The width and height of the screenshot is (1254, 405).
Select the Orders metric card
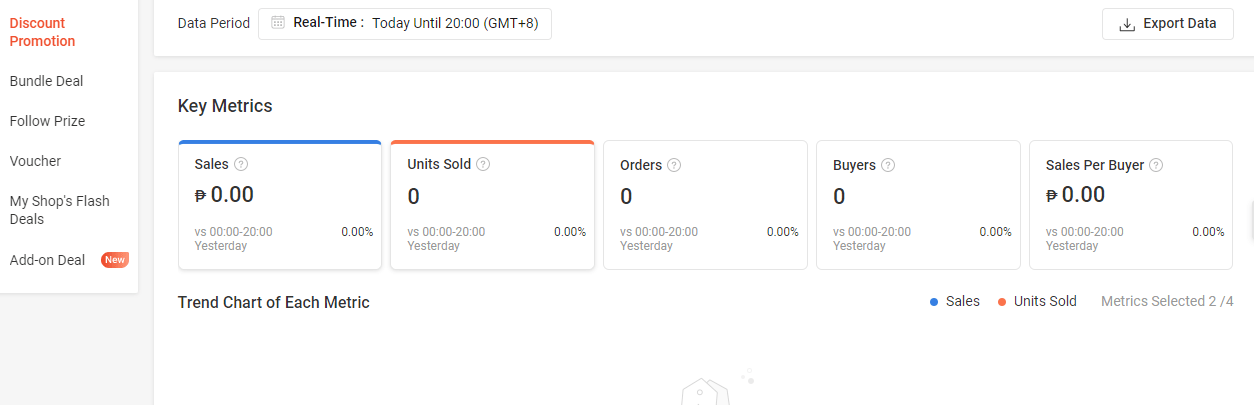click(x=705, y=205)
